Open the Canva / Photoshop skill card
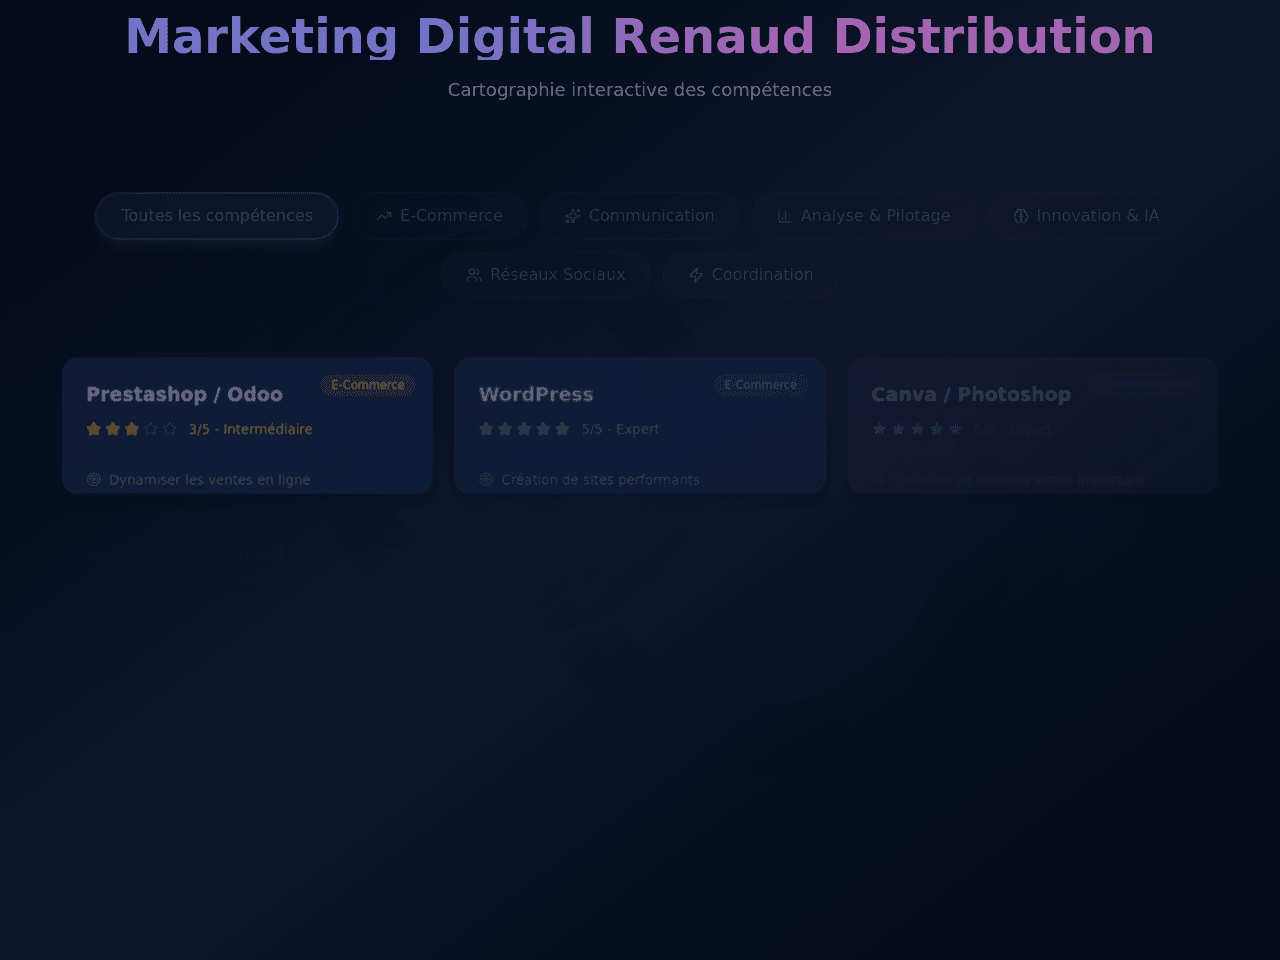The image size is (1280, 960). click(x=1033, y=425)
